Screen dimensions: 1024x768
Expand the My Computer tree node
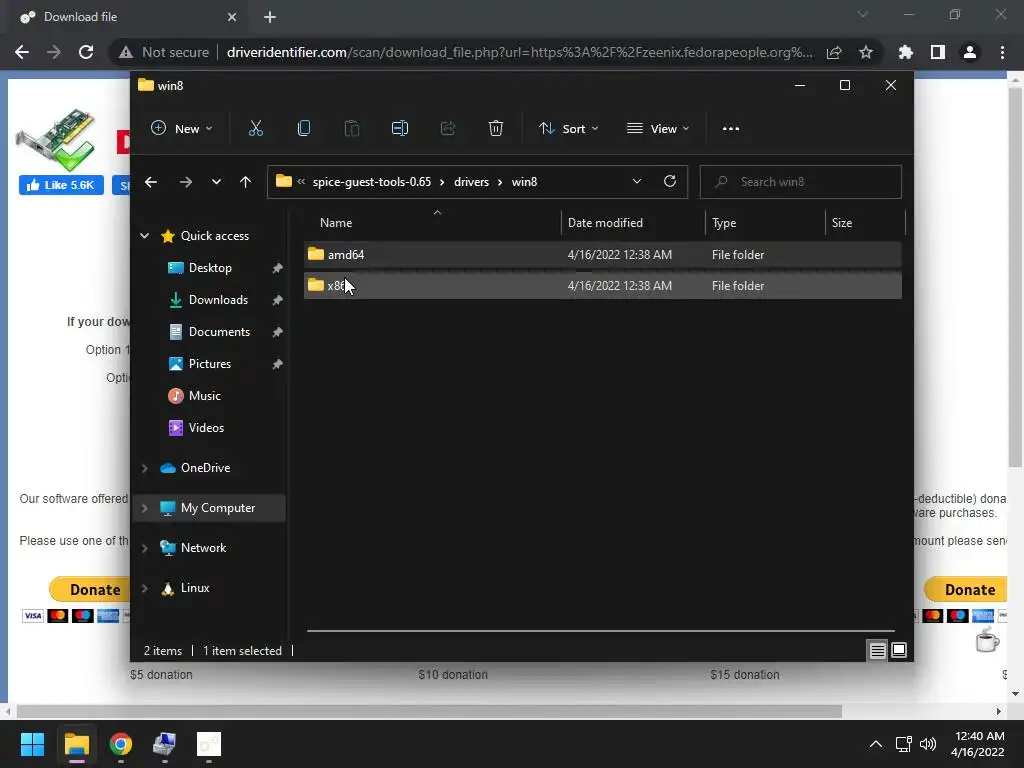tap(144, 508)
